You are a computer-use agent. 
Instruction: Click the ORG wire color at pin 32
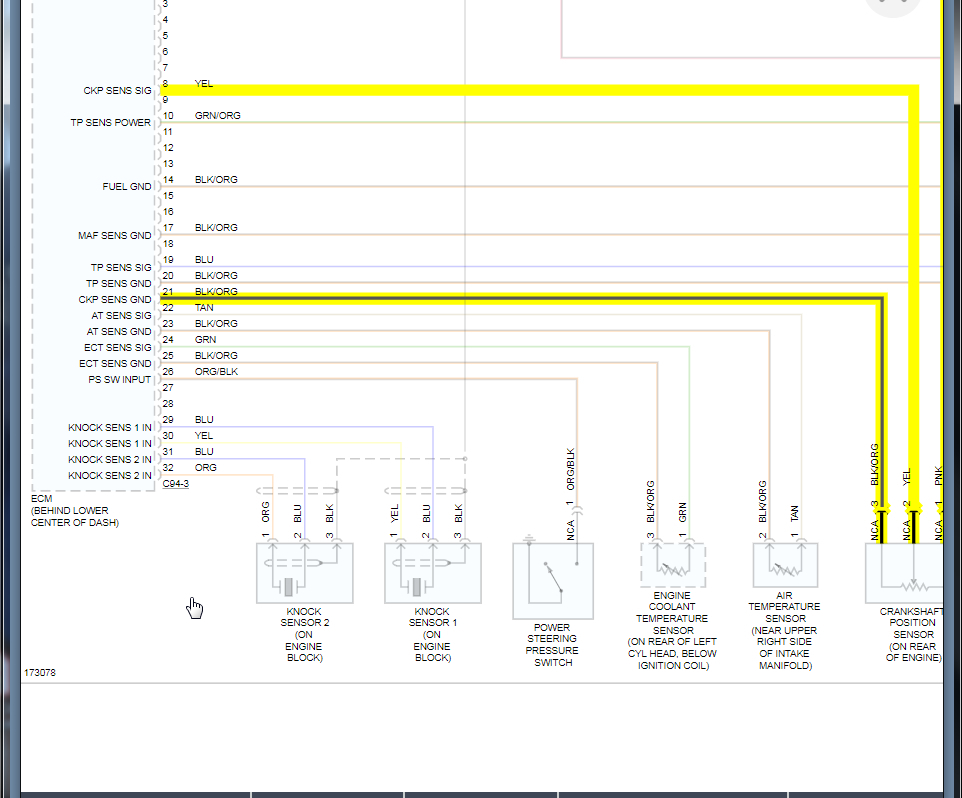[206, 467]
